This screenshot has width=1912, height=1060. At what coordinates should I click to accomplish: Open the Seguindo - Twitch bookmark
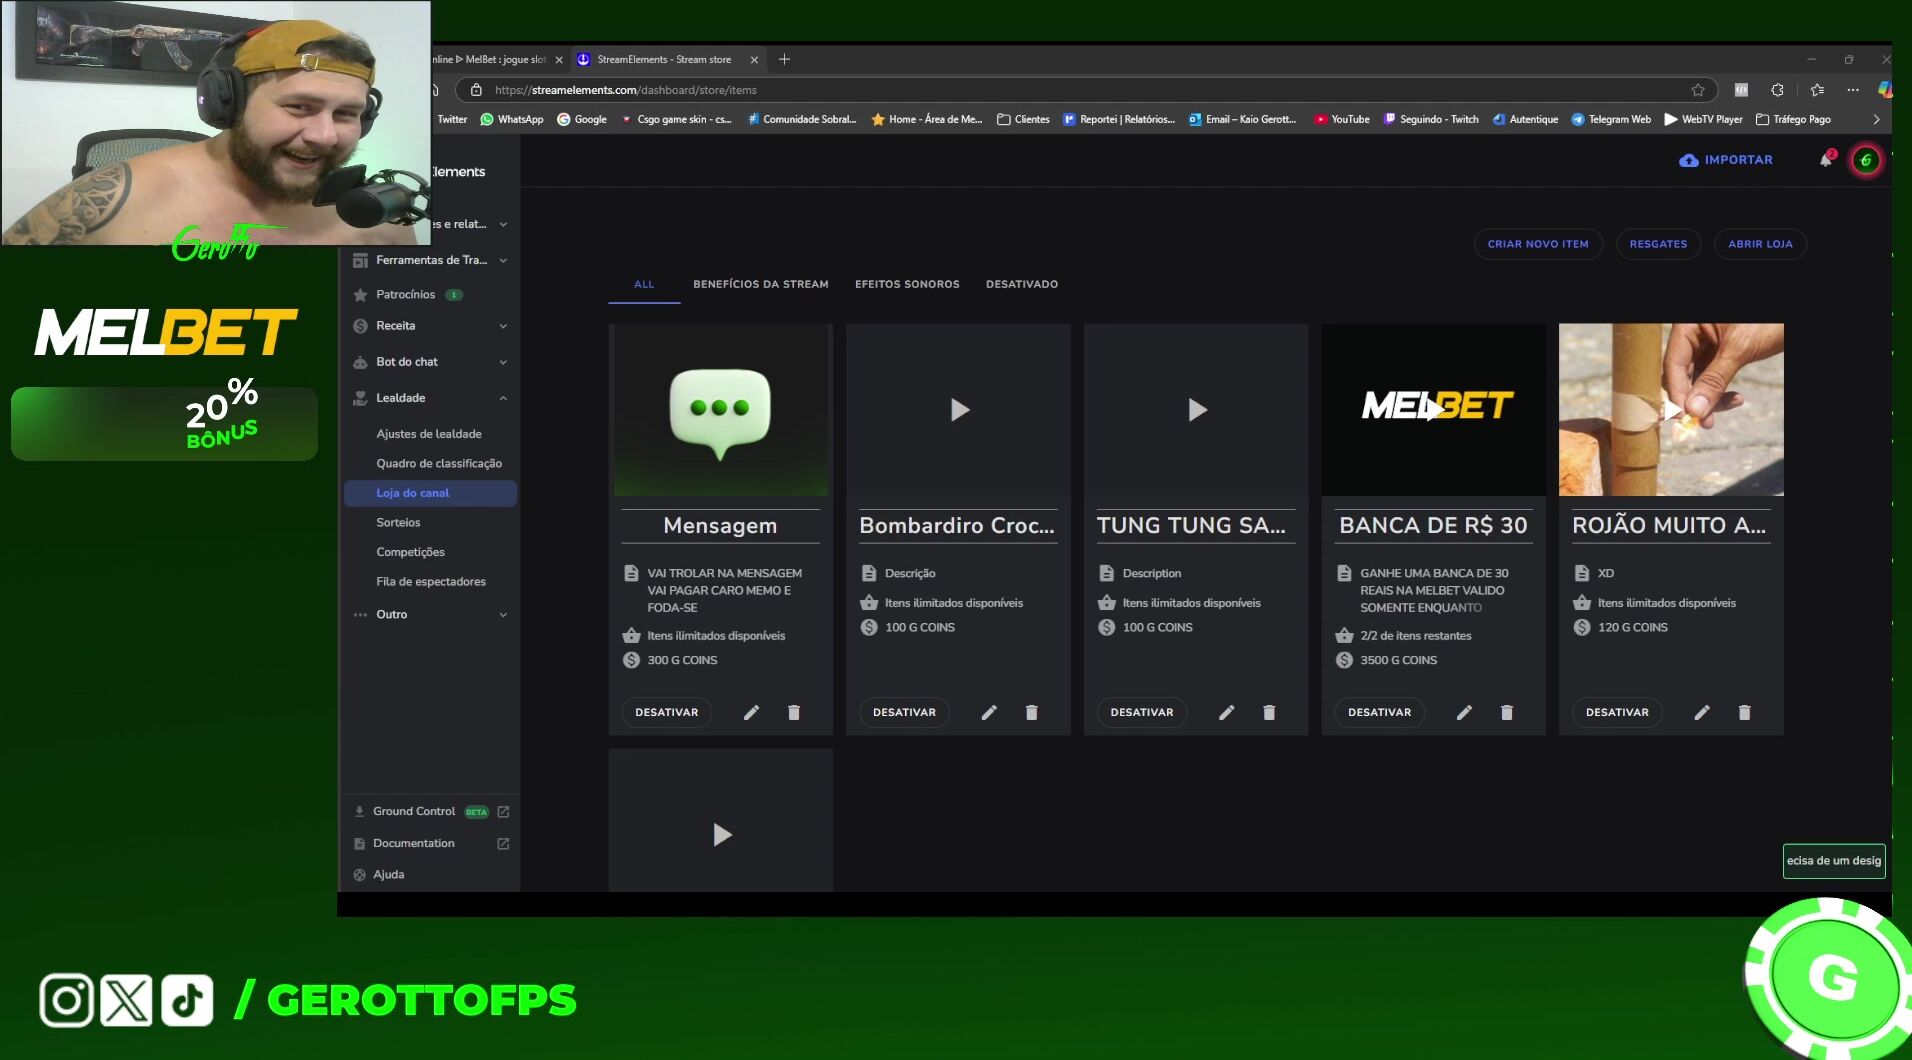pyautogui.click(x=1431, y=119)
